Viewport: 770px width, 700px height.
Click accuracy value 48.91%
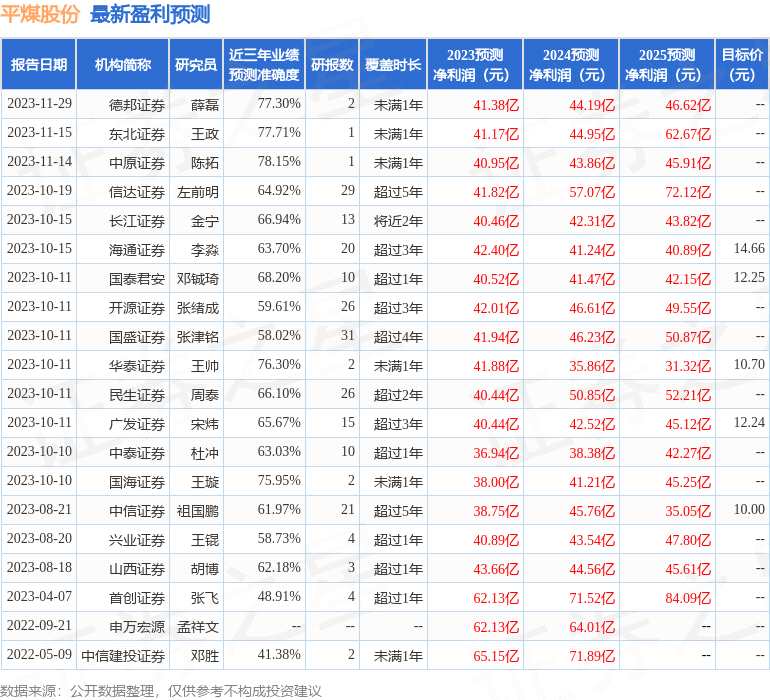[279, 596]
